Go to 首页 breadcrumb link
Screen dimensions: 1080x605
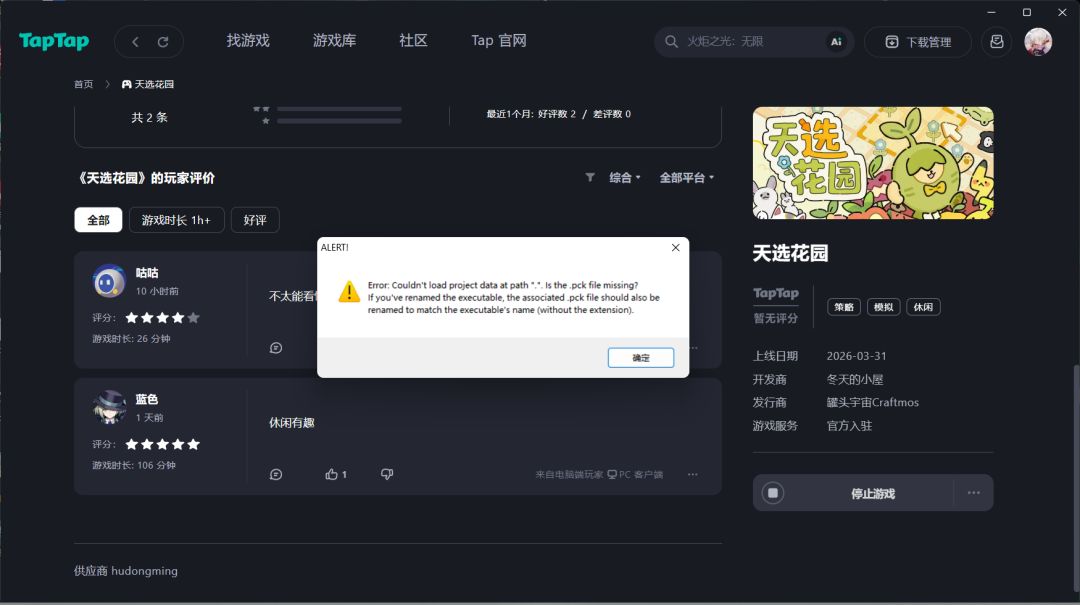point(83,84)
